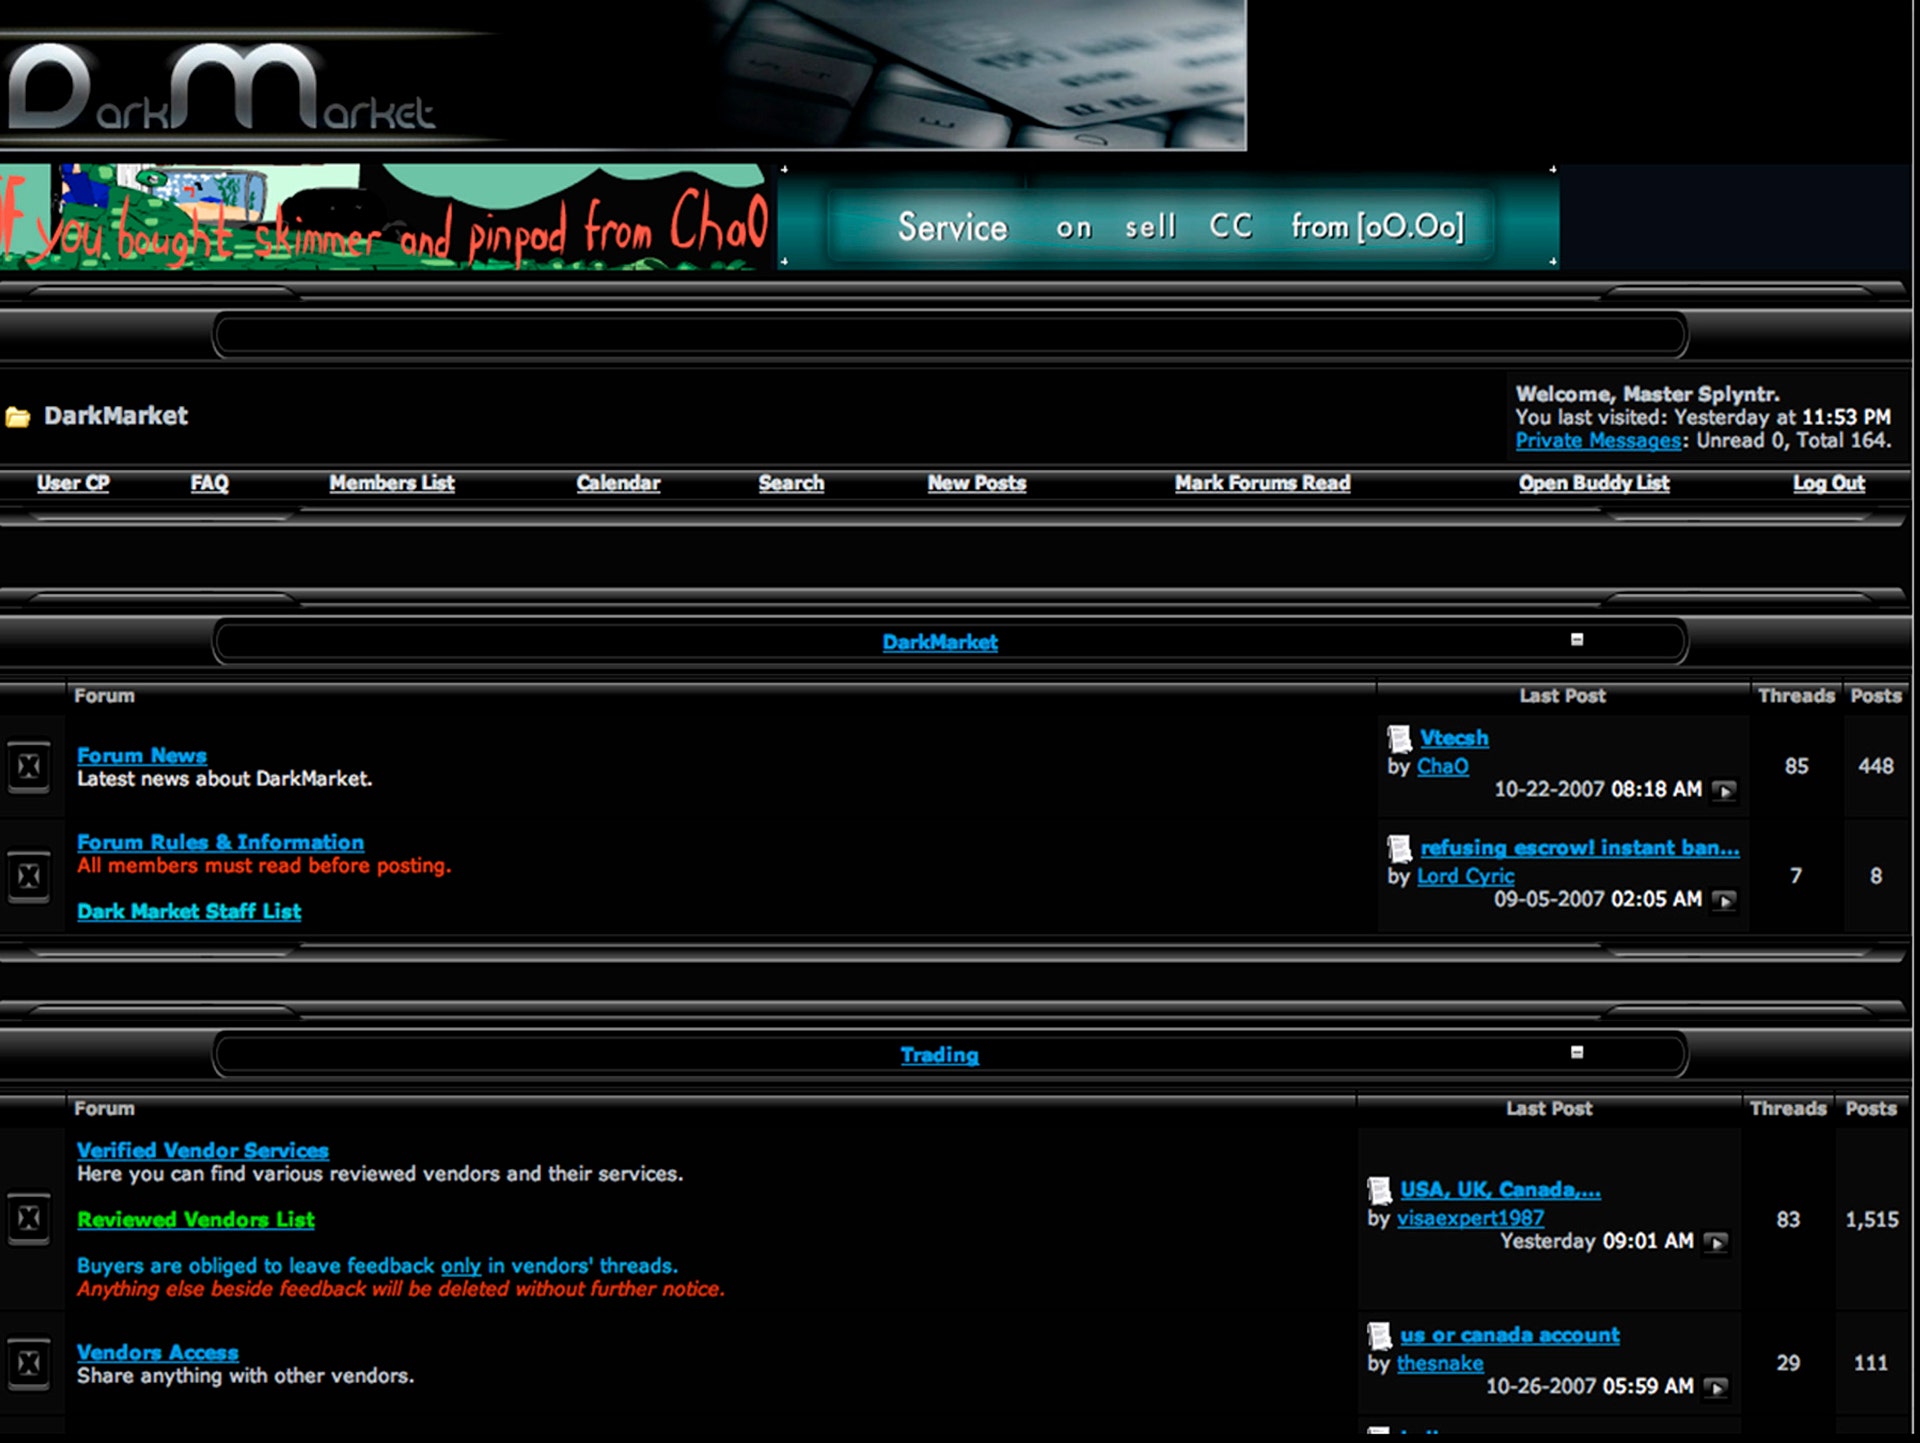Open Private Messages link
Image resolution: width=1920 pixels, height=1443 pixels.
1597,441
